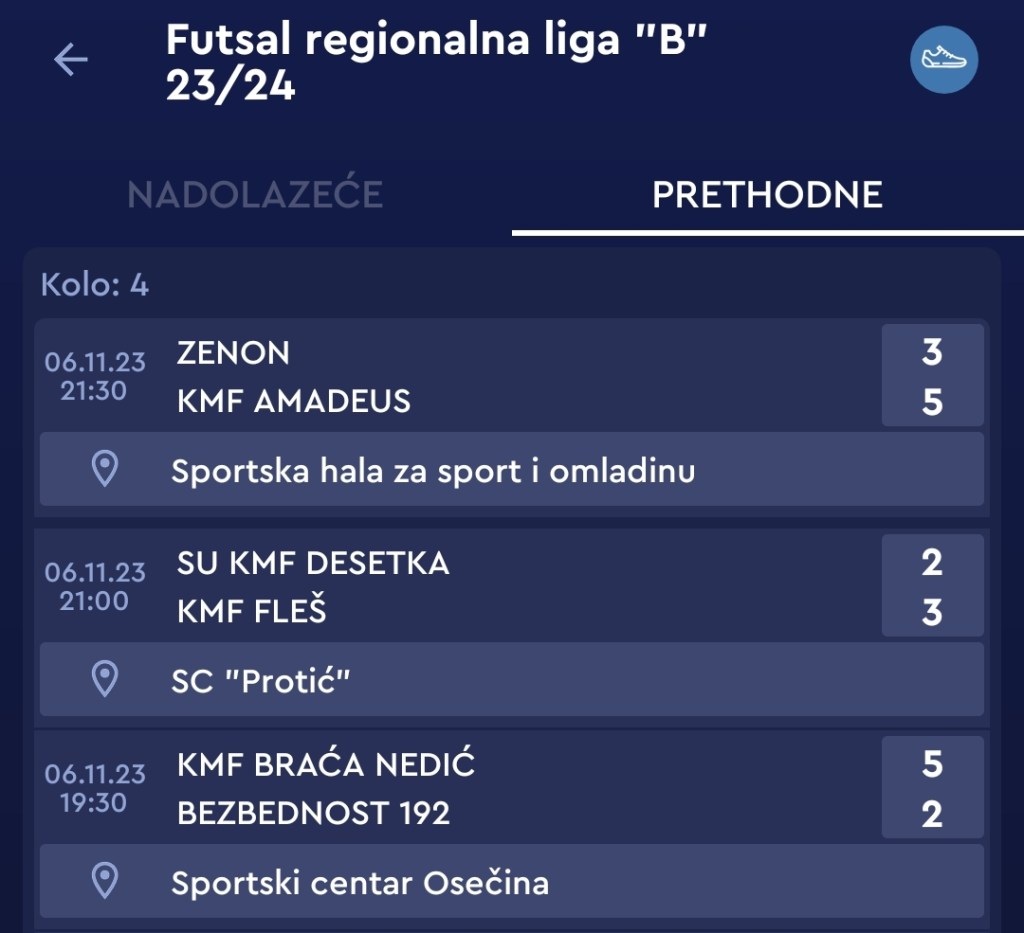Image resolution: width=1024 pixels, height=933 pixels.
Task: Tap the back arrow icon
Action: pyautogui.click(x=71, y=61)
